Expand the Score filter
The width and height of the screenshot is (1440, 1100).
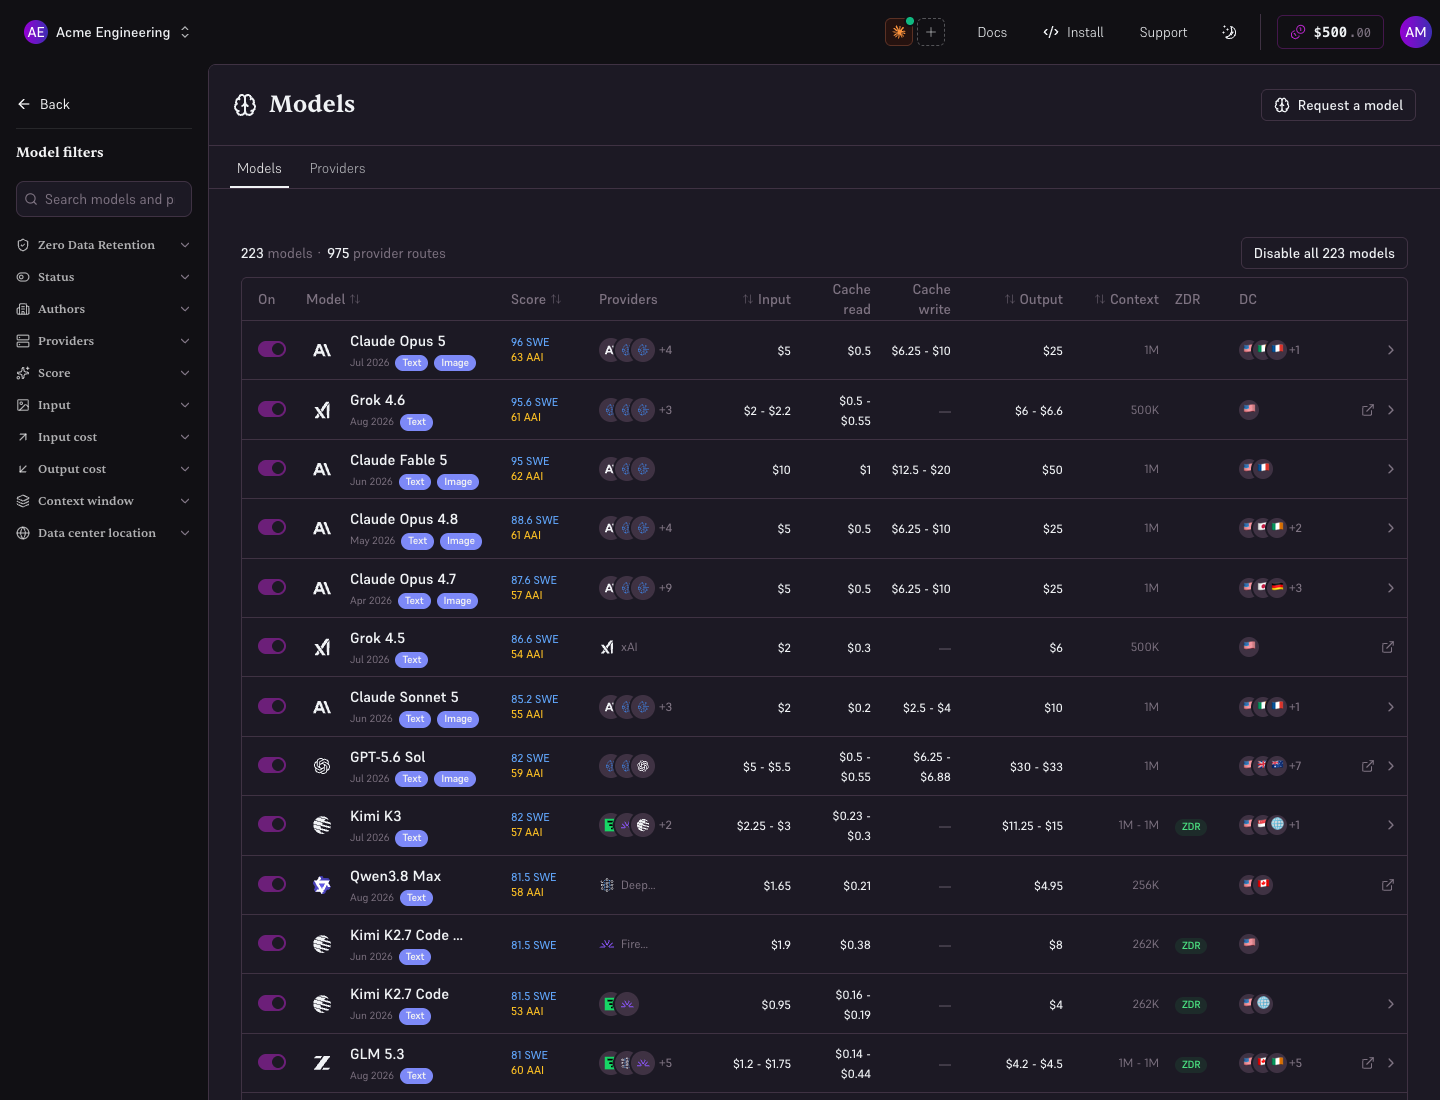click(104, 373)
